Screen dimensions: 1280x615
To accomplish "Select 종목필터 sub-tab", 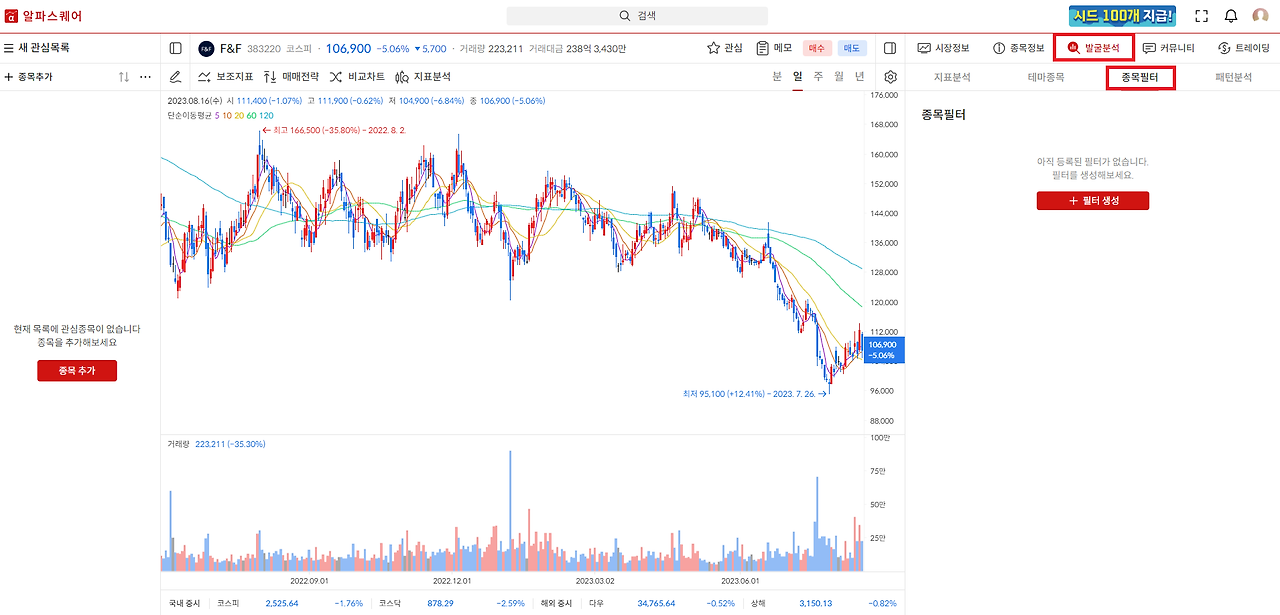I will point(1140,77).
